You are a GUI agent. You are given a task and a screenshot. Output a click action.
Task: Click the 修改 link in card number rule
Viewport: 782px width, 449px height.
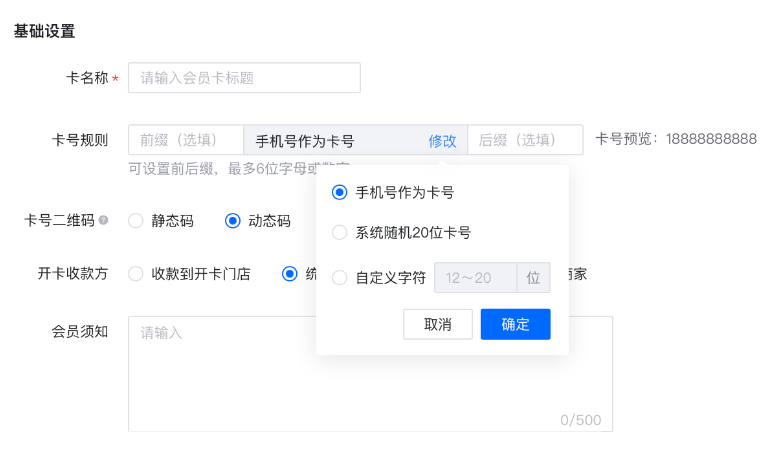click(442, 141)
